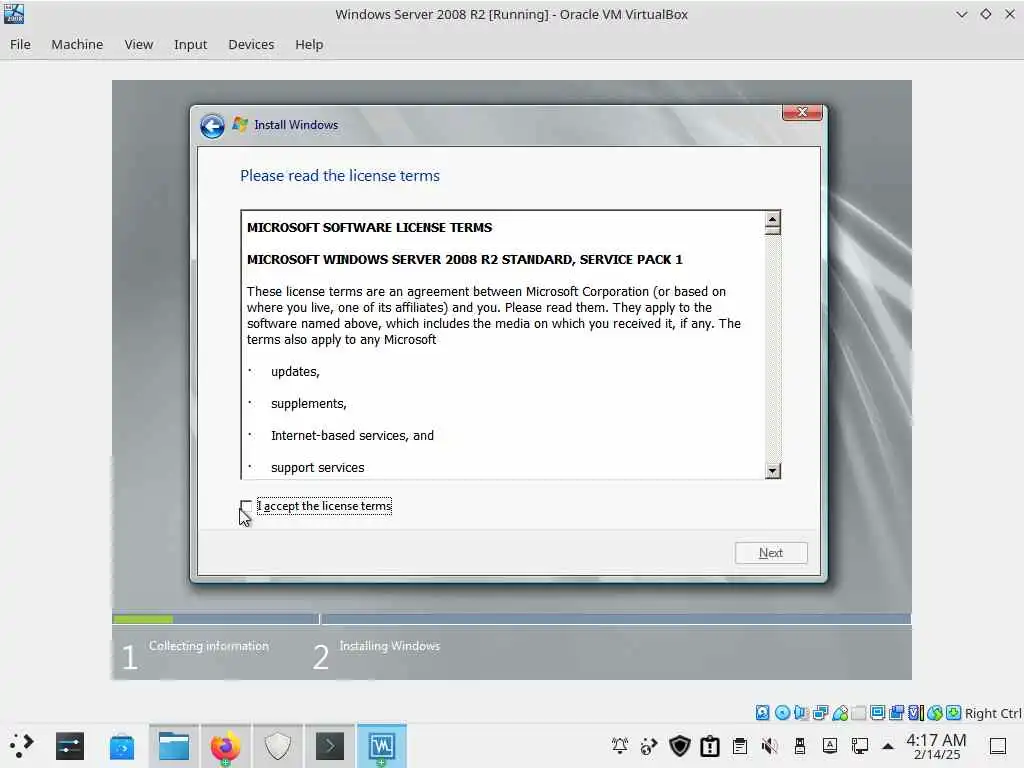Select the VirtualBox VM taskbar entry

coord(381,746)
